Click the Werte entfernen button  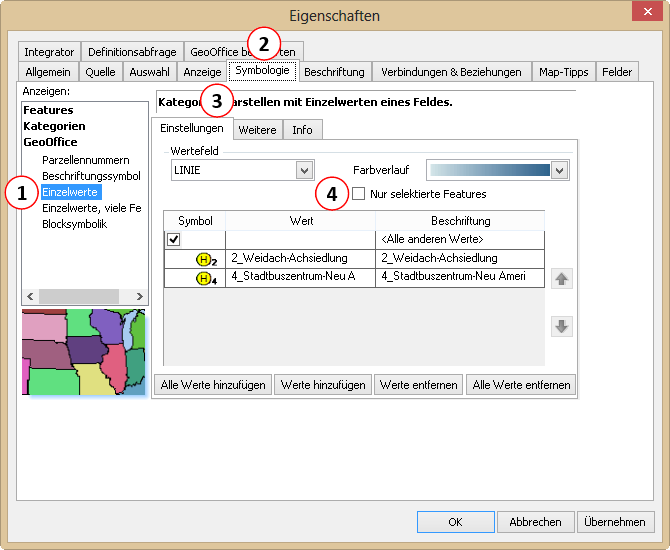(x=419, y=385)
